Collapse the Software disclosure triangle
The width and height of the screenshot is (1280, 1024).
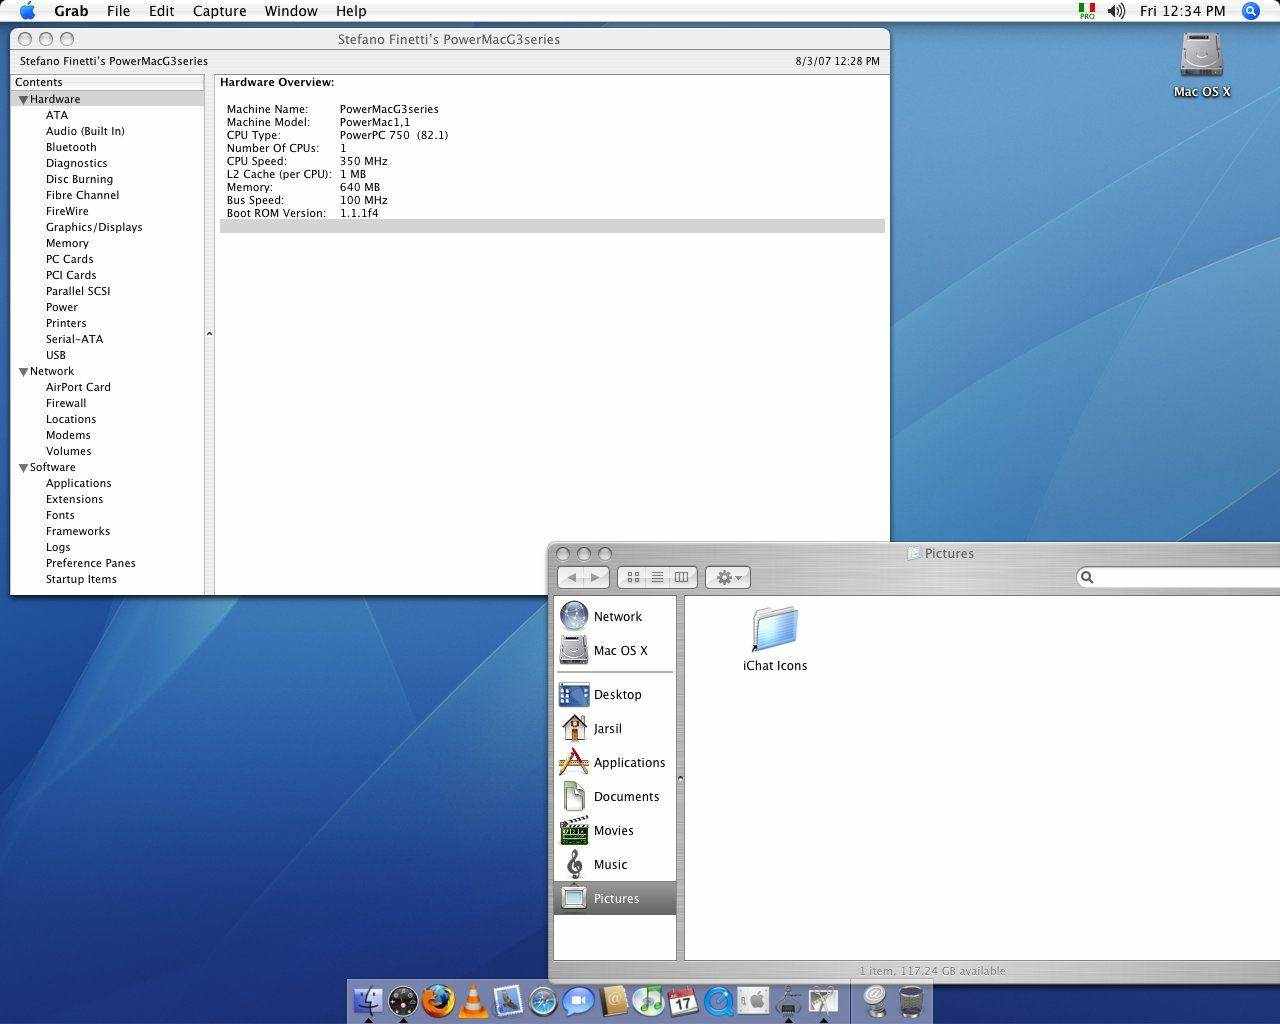point(23,468)
